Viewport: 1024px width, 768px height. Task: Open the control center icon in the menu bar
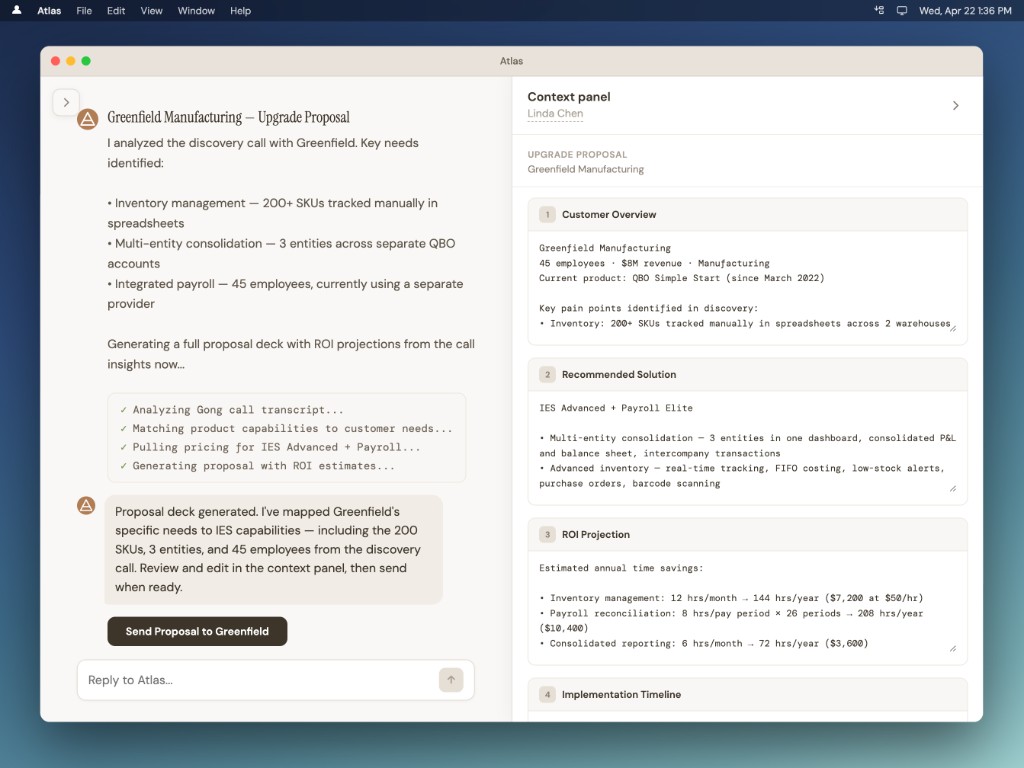point(879,10)
